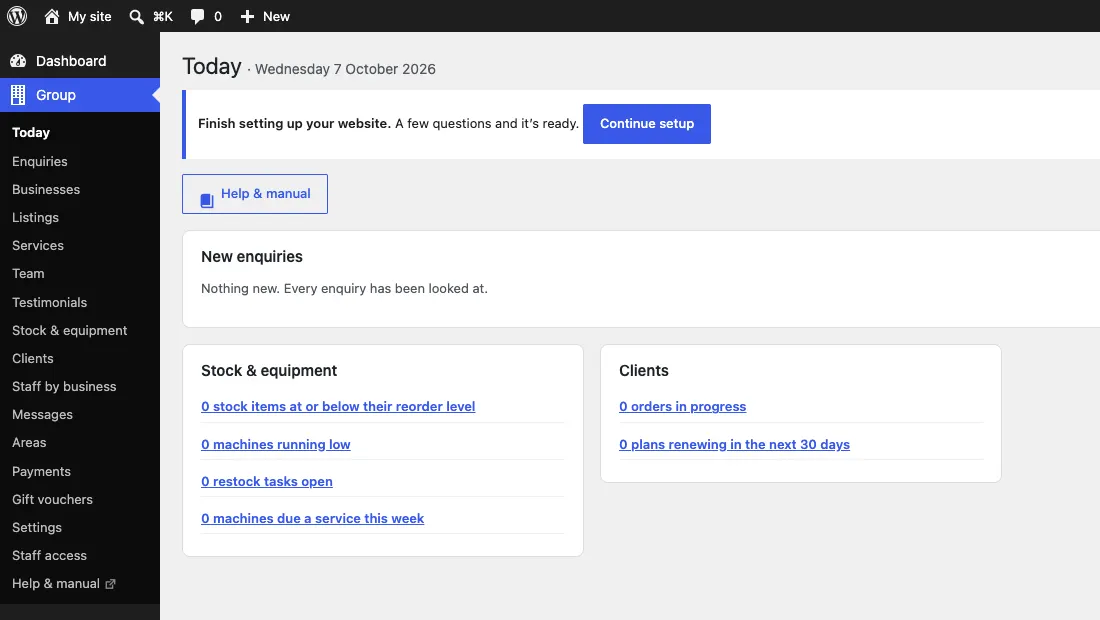Follow the 0 machines running low link

click(x=276, y=444)
